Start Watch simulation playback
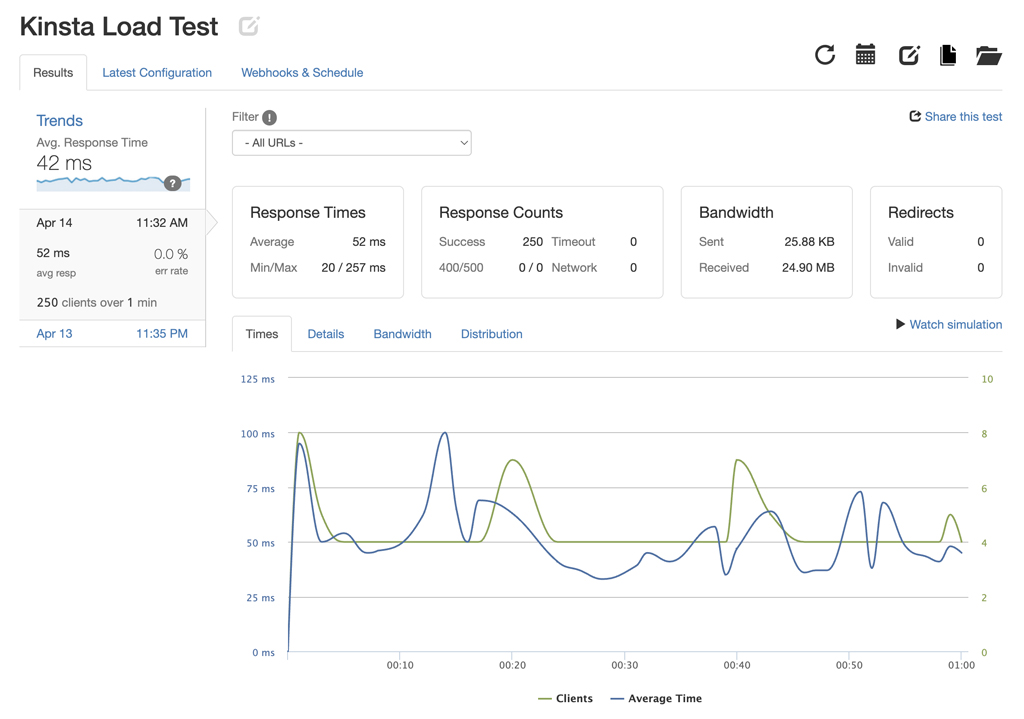This screenshot has width=1024, height=719. pos(948,324)
